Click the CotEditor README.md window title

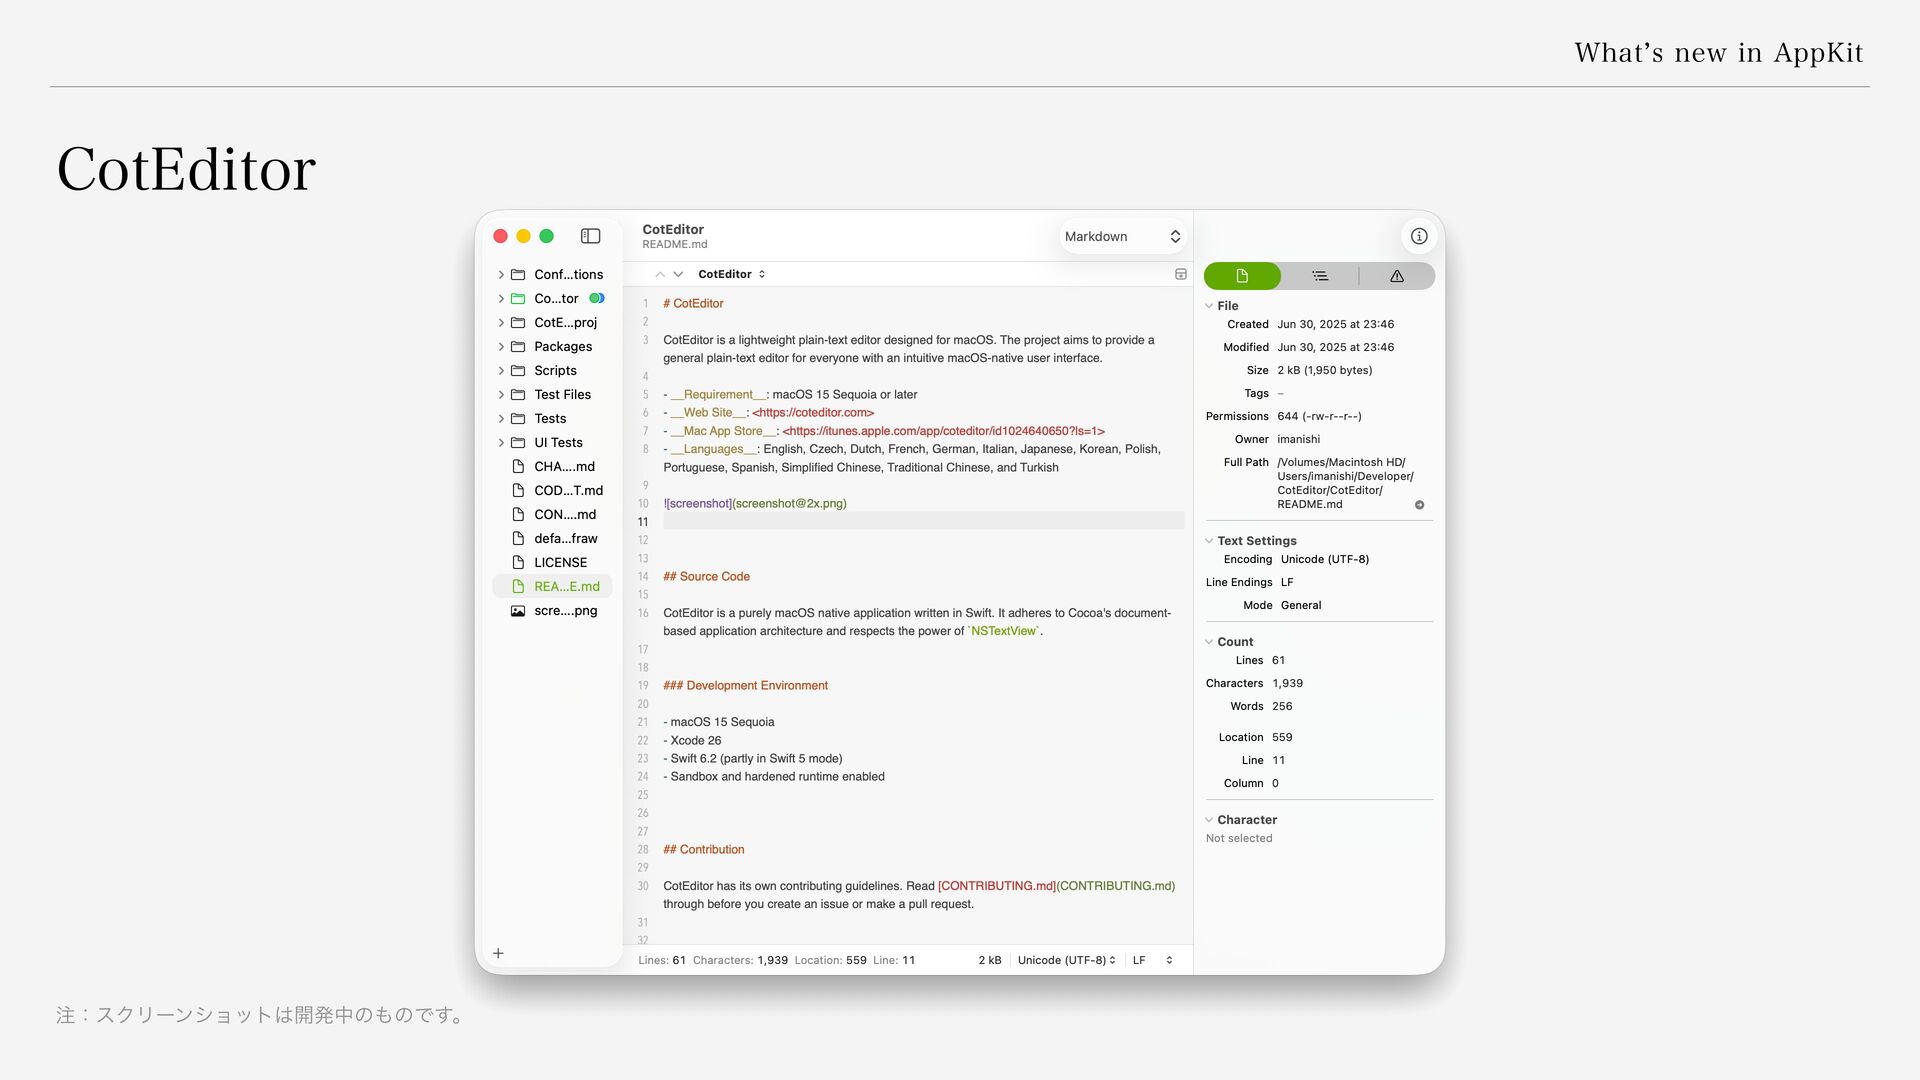675,236
